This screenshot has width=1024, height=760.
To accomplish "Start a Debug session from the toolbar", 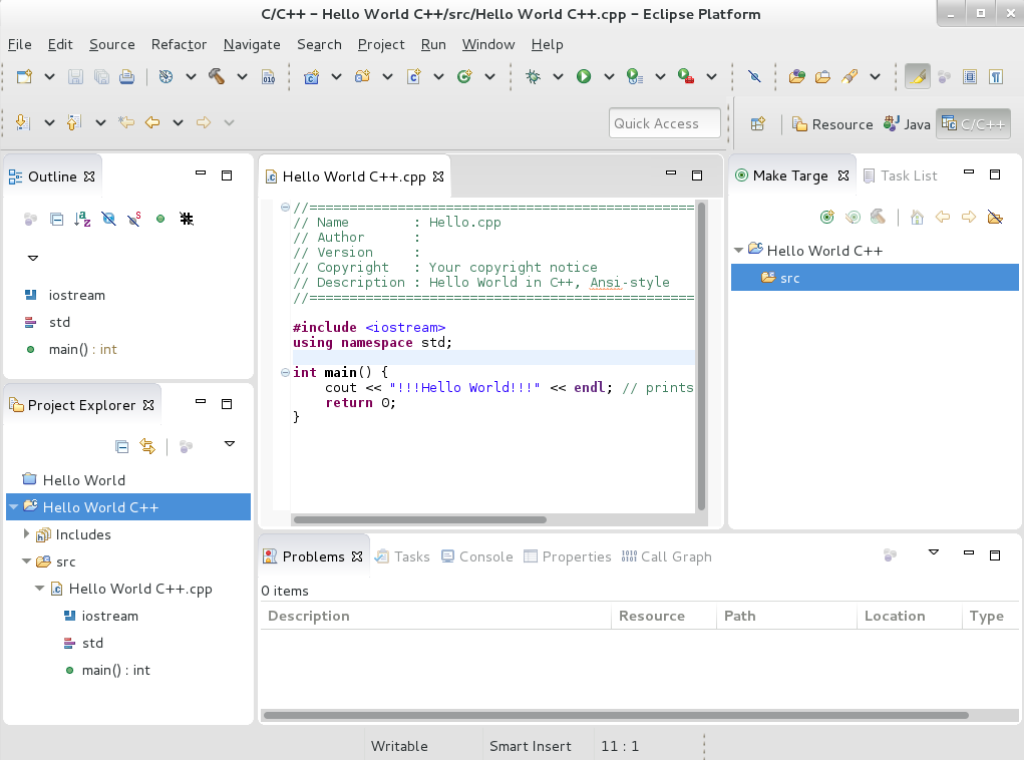I will point(535,76).
